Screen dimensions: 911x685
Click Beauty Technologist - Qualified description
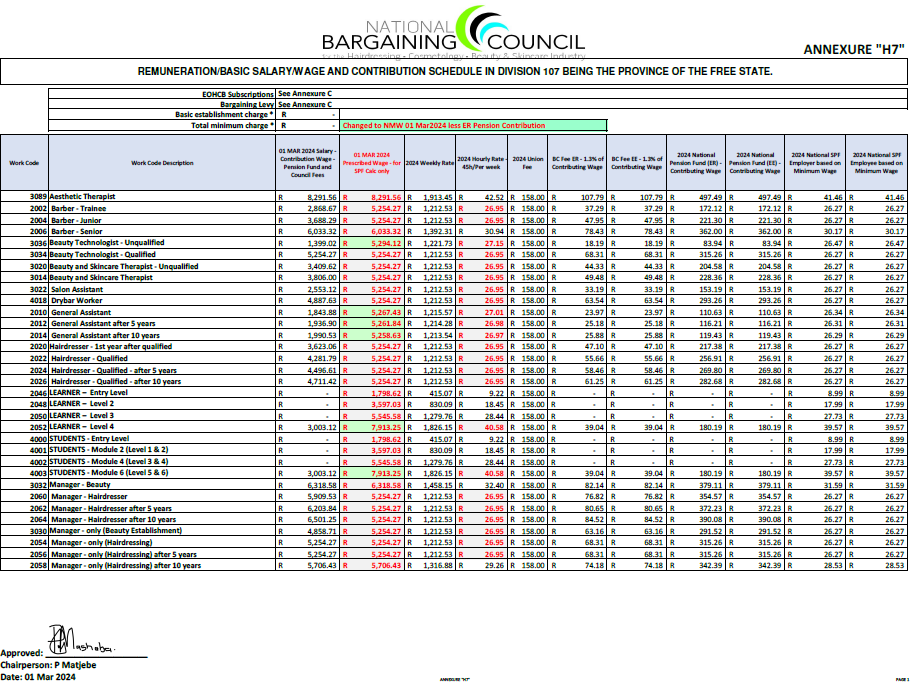click(x=102, y=254)
